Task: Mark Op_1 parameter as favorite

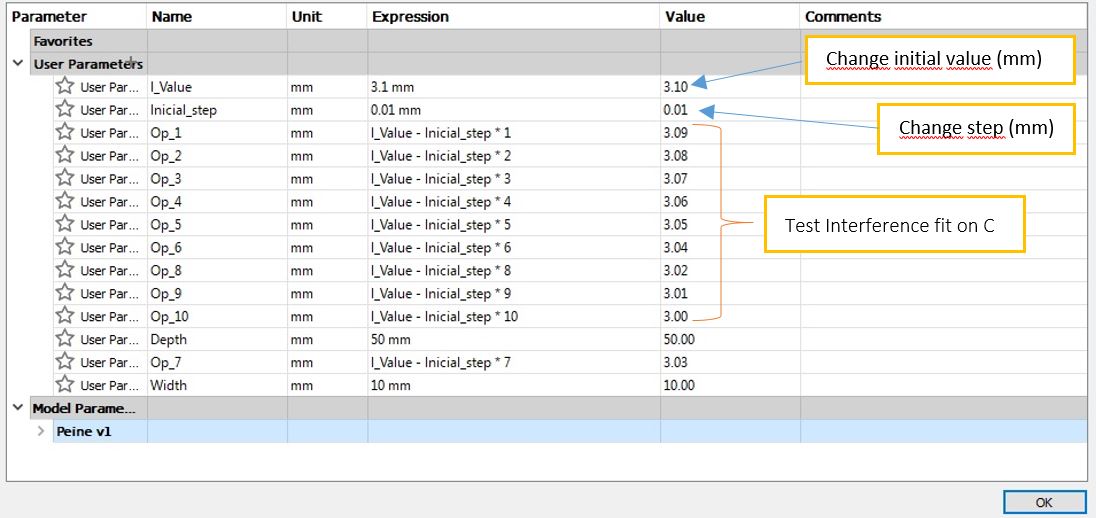Action: pyautogui.click(x=65, y=133)
